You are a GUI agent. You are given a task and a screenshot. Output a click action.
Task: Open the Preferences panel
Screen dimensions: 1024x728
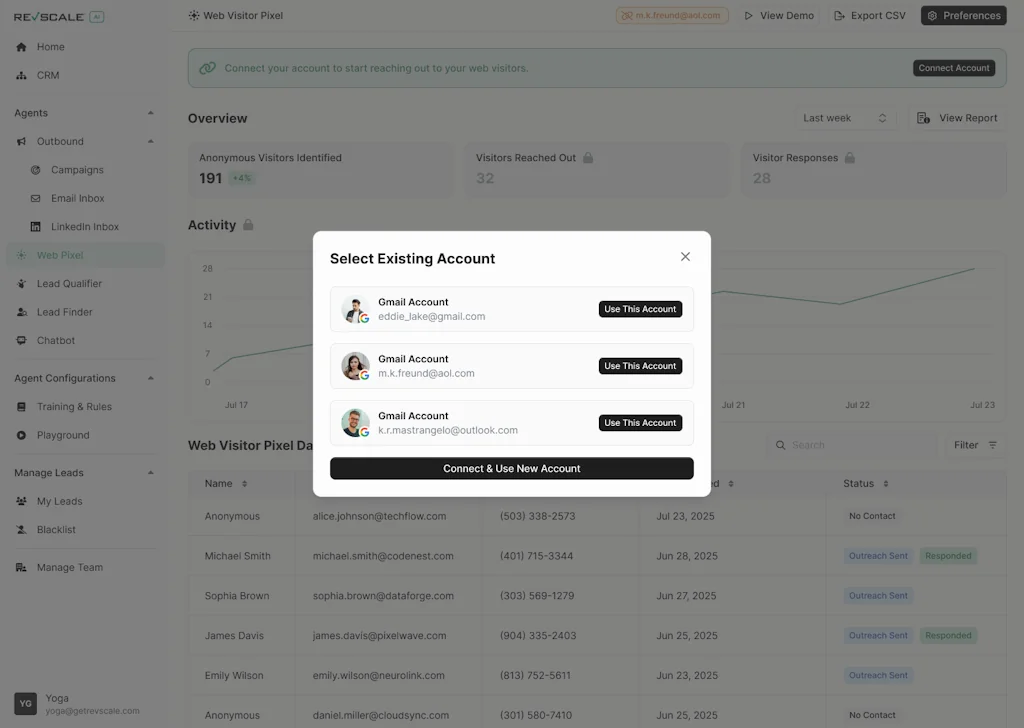(962, 15)
